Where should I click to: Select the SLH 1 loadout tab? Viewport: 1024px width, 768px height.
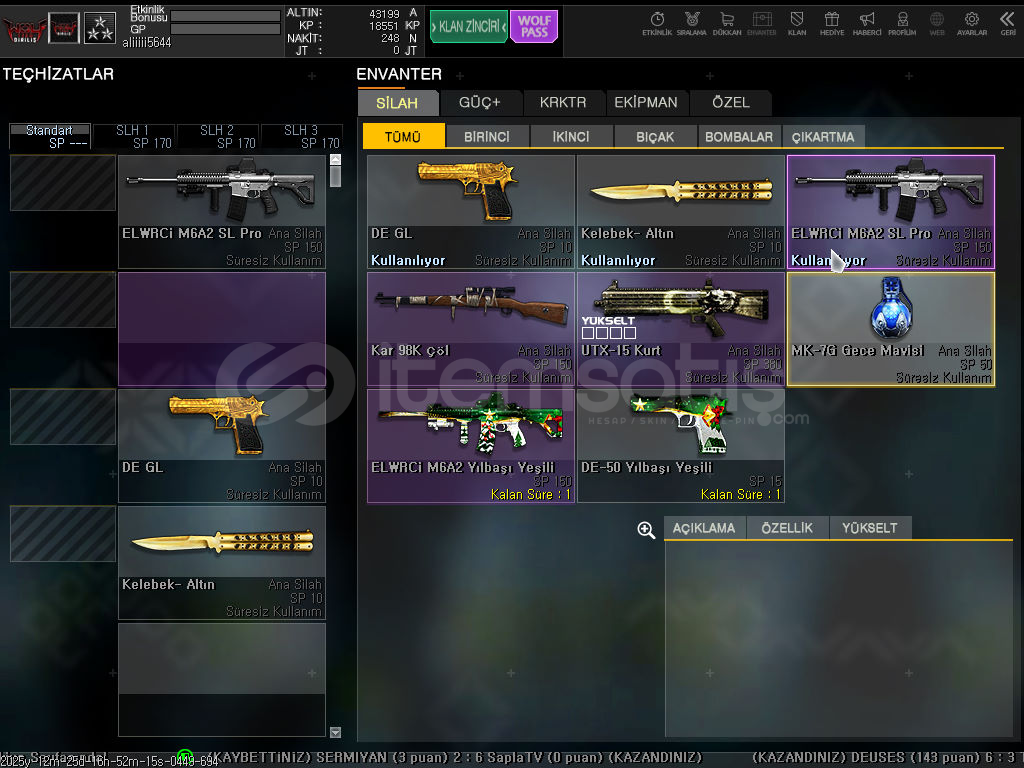click(134, 136)
